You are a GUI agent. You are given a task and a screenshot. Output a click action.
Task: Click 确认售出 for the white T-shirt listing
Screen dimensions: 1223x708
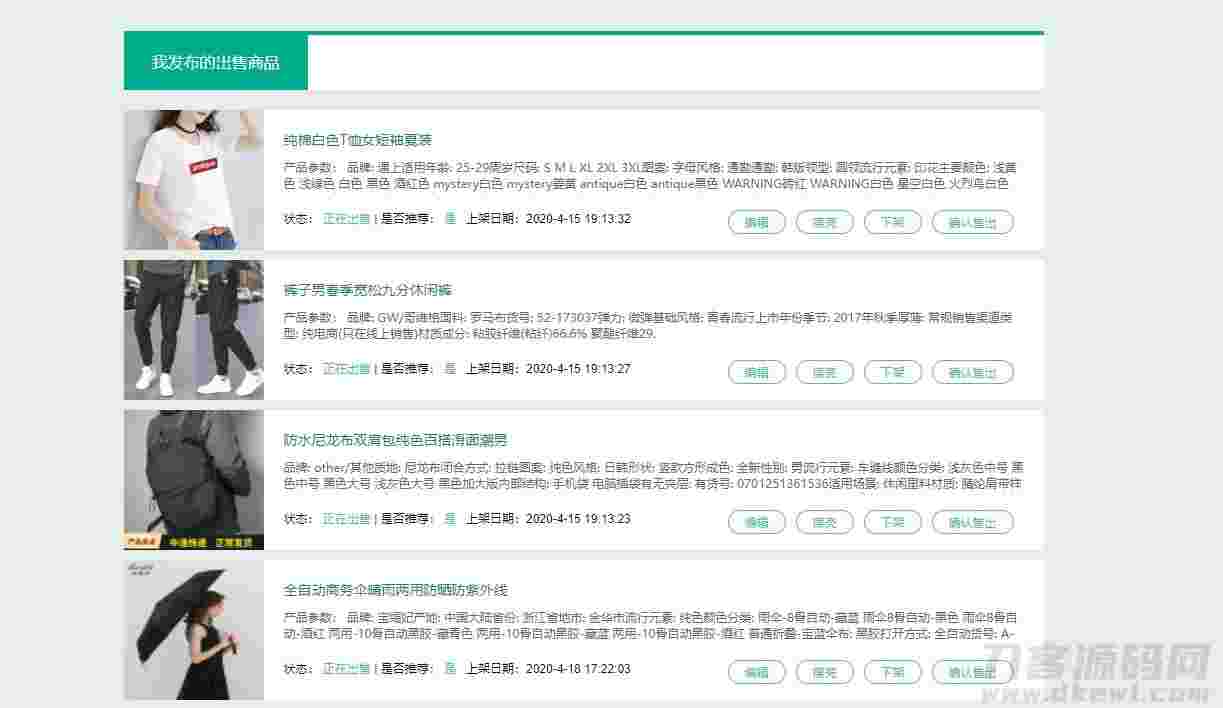pyautogui.click(x=973, y=222)
